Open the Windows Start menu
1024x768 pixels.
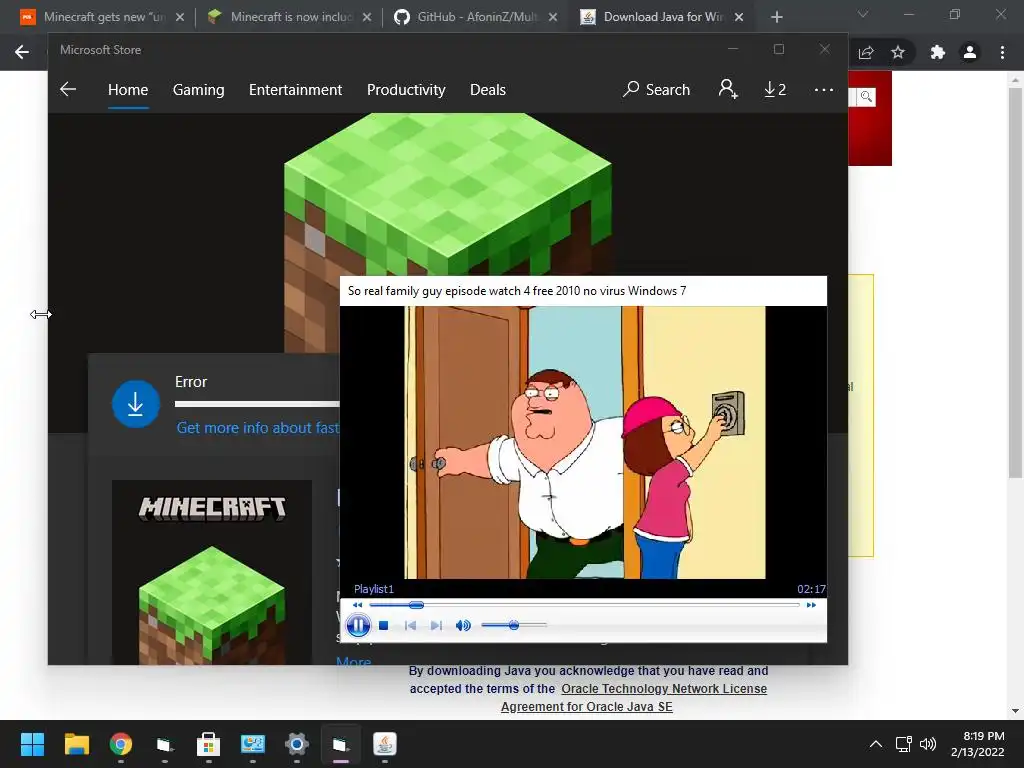pyautogui.click(x=32, y=744)
